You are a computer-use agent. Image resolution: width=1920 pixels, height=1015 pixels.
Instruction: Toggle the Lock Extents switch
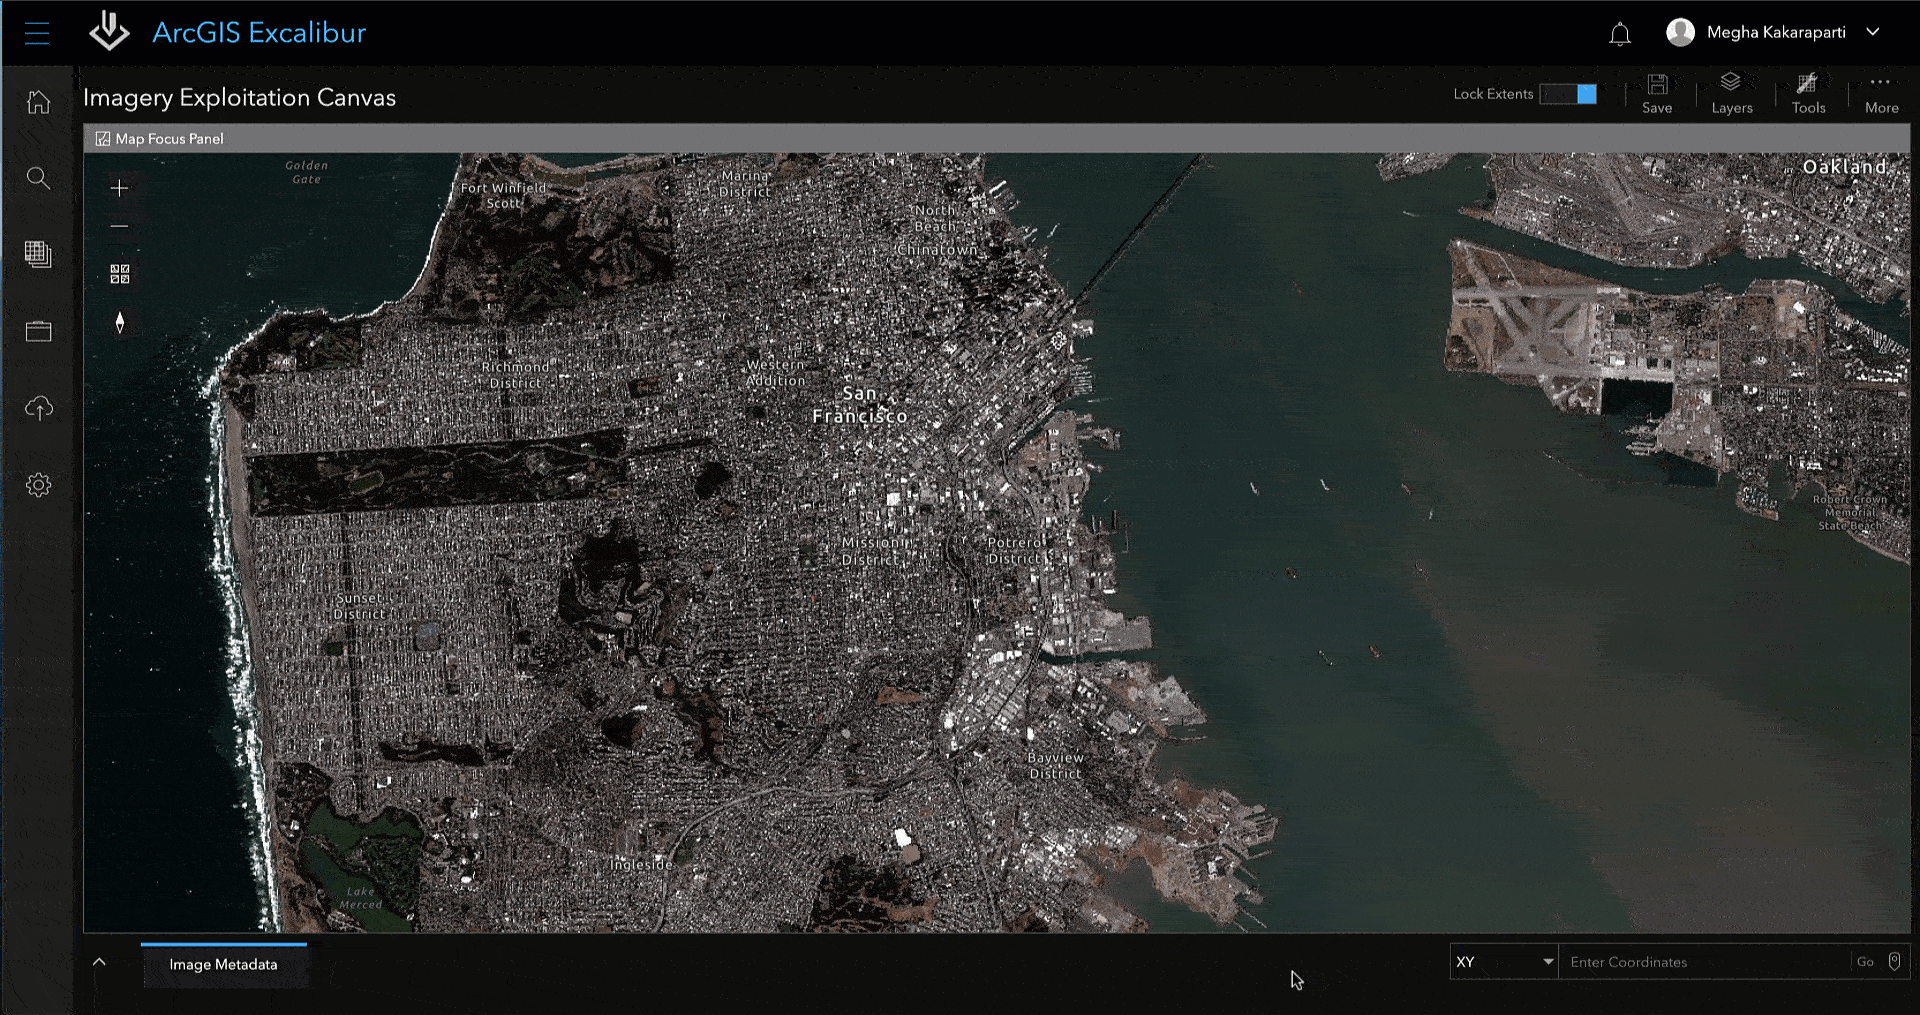coord(1568,94)
